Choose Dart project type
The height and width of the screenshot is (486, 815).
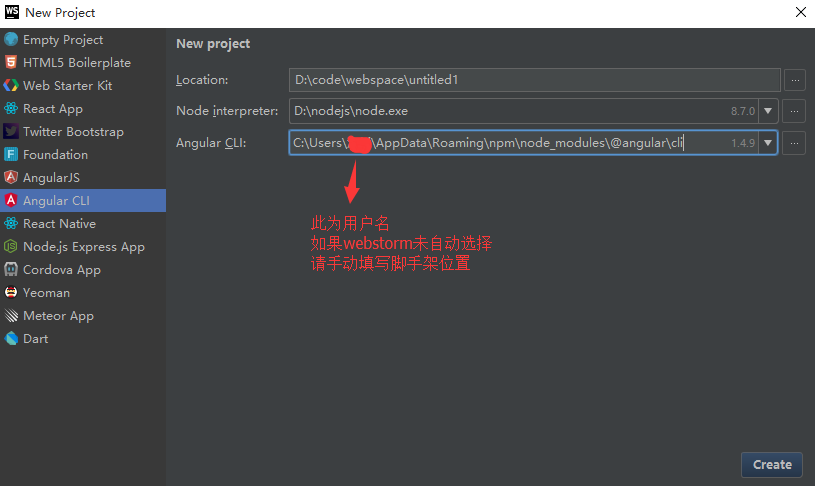click(x=83, y=338)
